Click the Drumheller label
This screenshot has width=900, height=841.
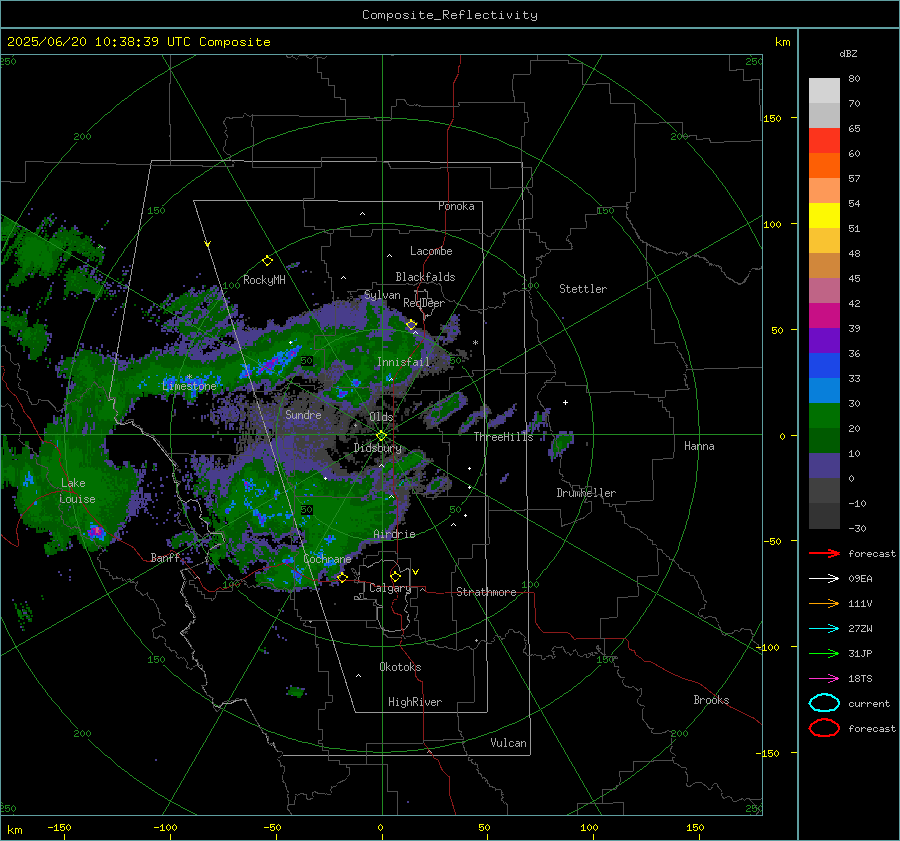(x=586, y=493)
